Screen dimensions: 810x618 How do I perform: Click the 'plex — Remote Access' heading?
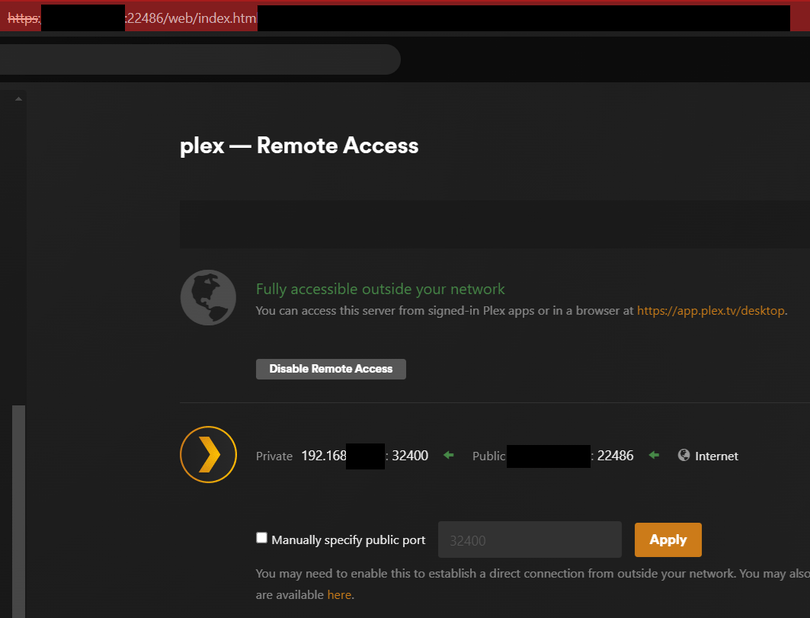click(x=299, y=146)
